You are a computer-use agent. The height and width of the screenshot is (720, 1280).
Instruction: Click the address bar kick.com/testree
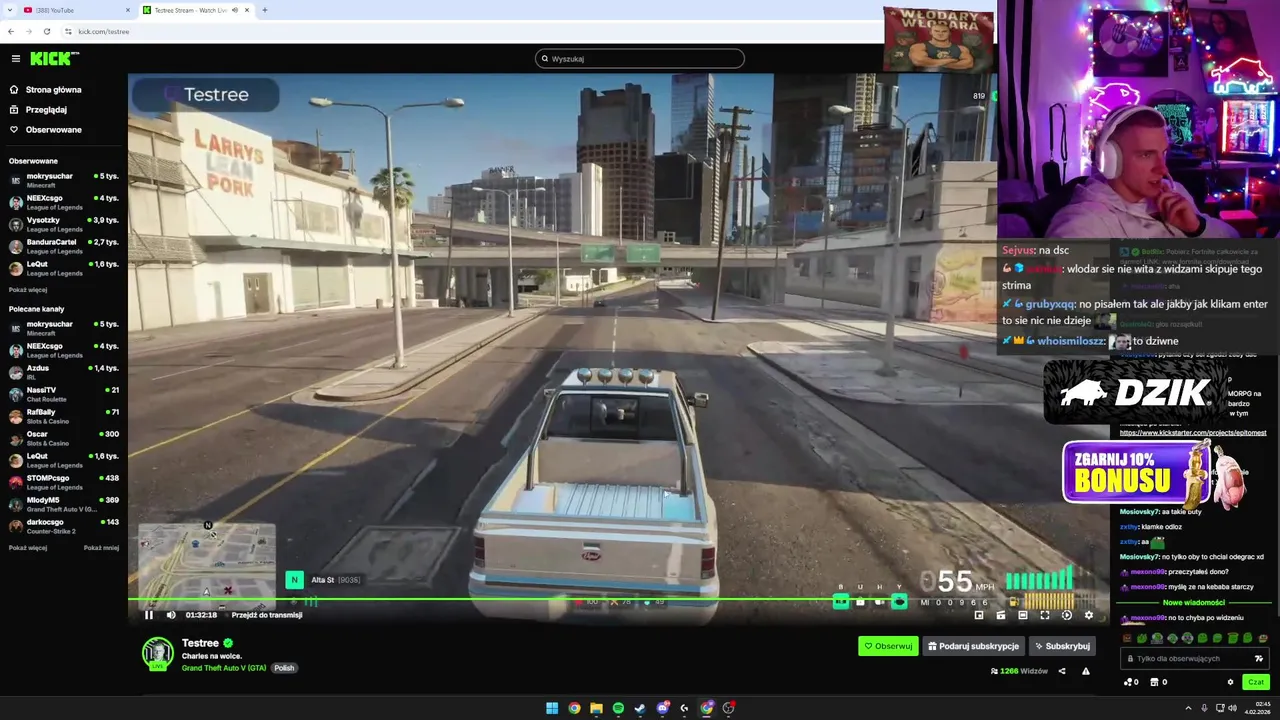(x=104, y=31)
